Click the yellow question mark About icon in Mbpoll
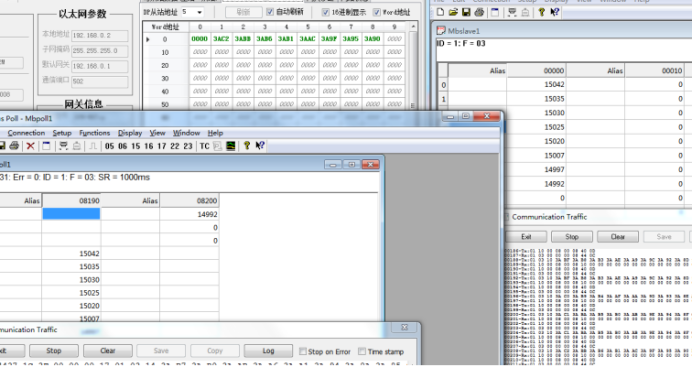Viewport: 692px width, 367px height. [247, 146]
